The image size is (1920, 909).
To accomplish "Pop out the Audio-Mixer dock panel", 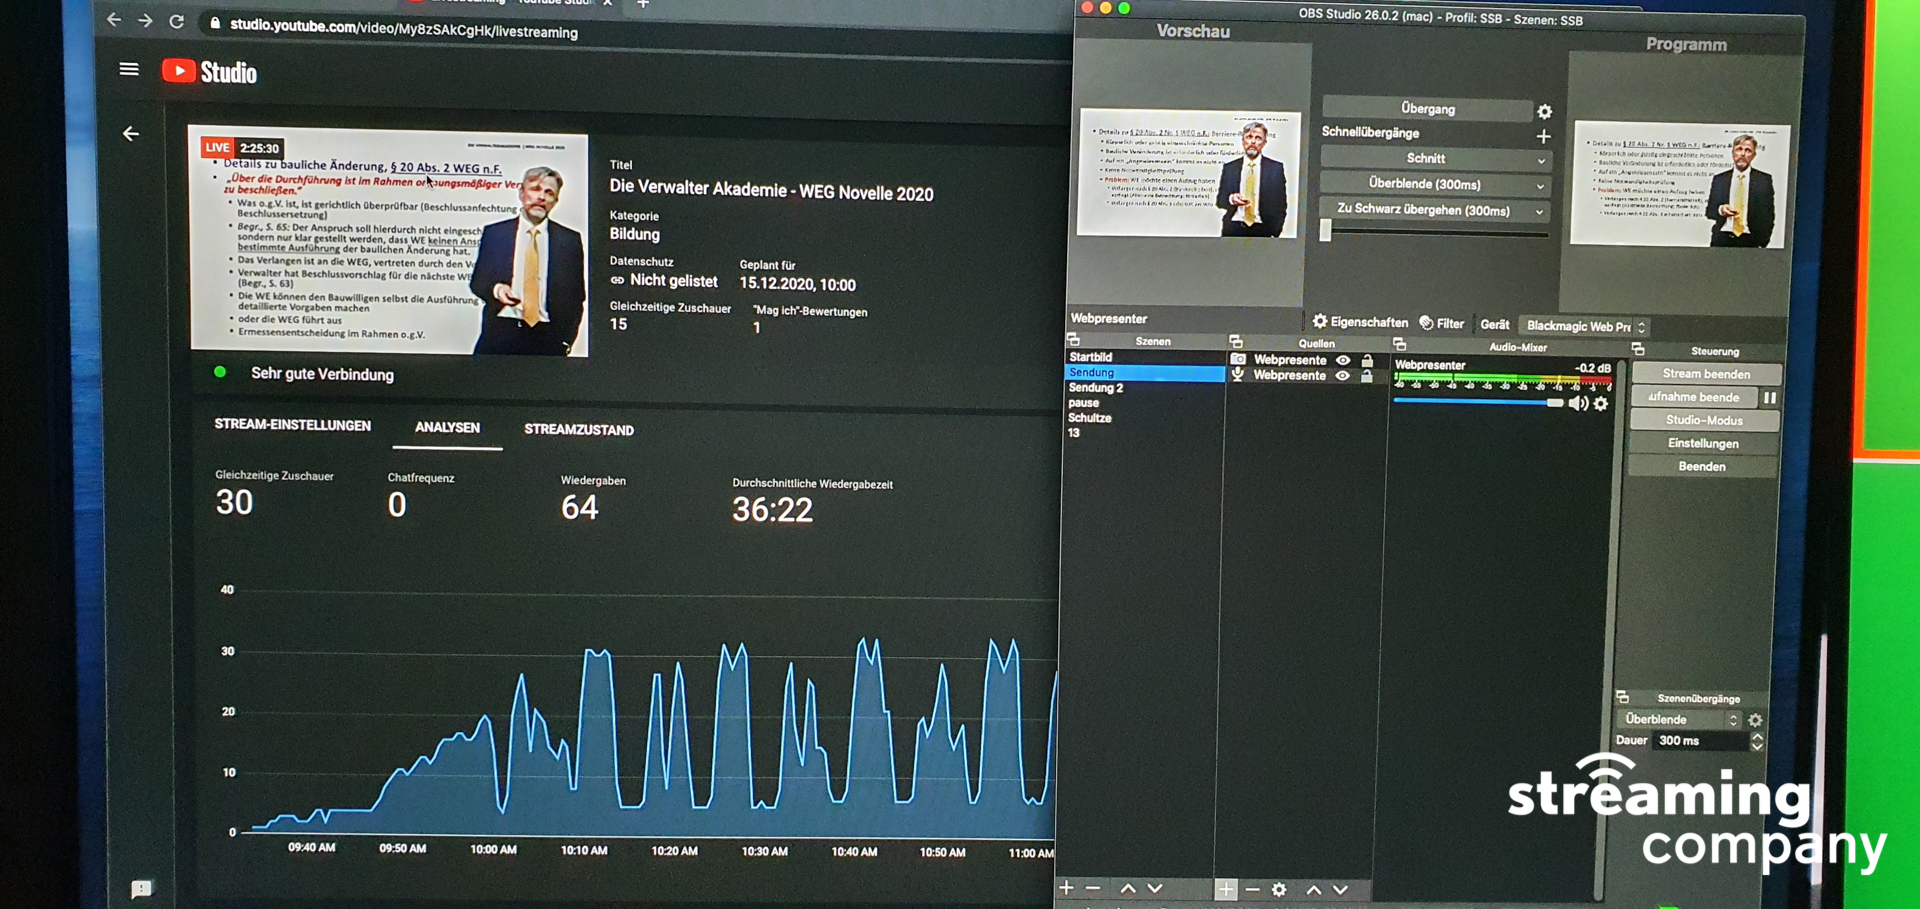I will 1399,344.
